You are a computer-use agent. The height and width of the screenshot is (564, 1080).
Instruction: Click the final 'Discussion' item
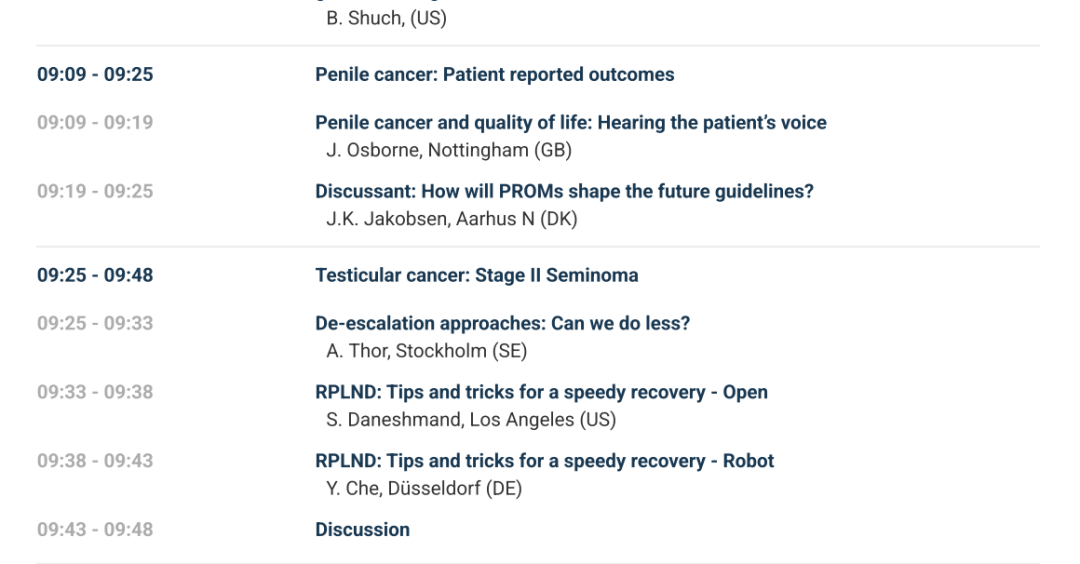tap(362, 530)
